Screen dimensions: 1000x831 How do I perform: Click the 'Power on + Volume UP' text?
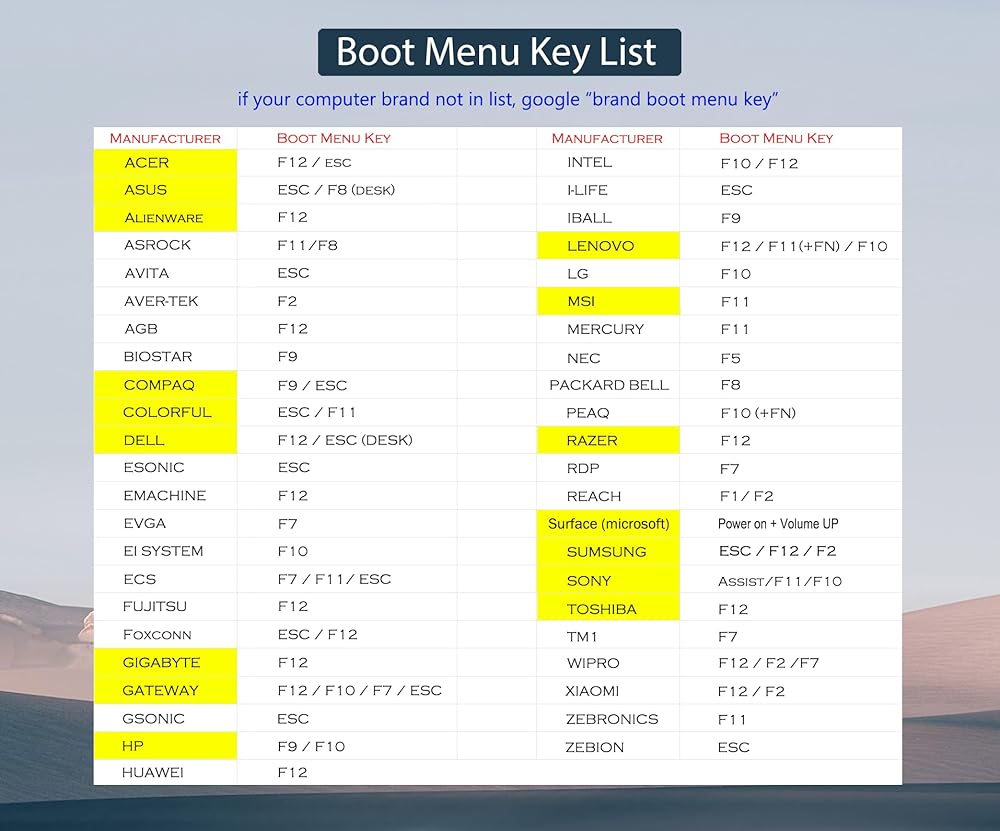point(776,523)
